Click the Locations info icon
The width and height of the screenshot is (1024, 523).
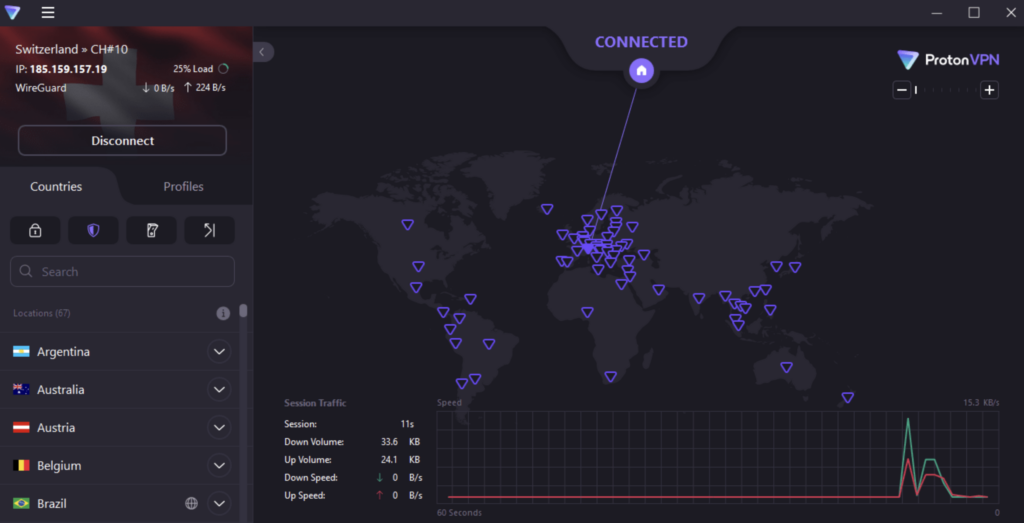223,313
